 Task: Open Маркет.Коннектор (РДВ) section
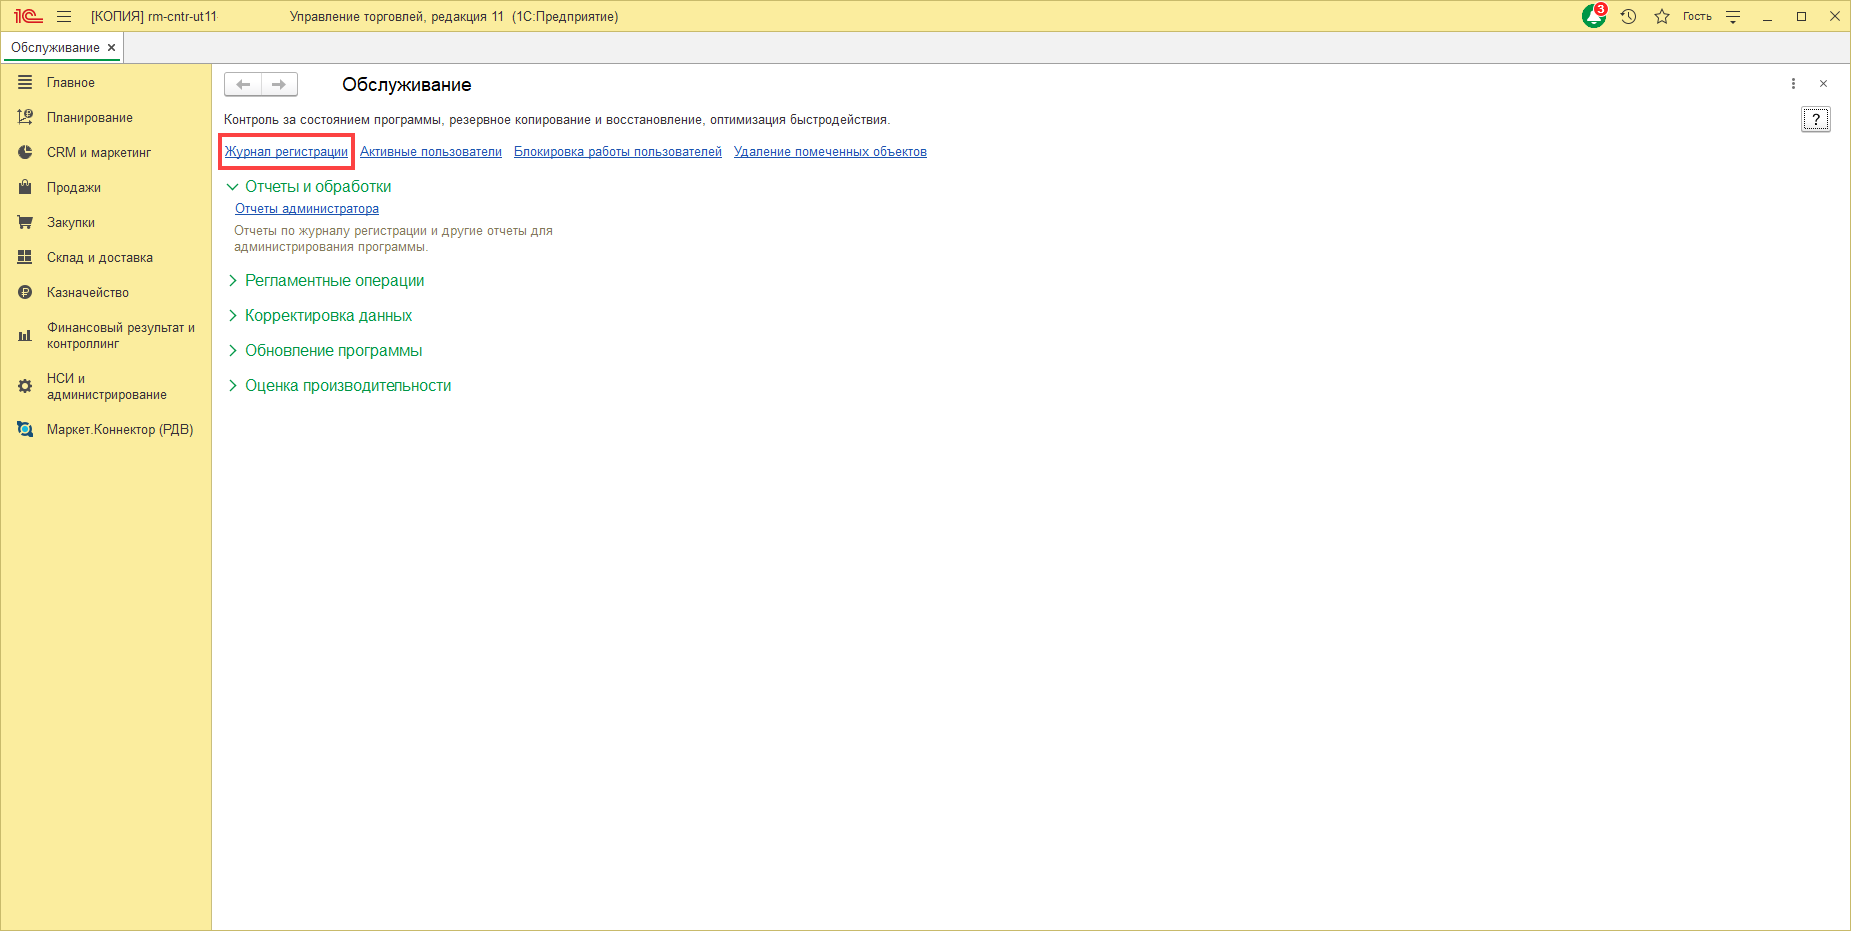120,429
